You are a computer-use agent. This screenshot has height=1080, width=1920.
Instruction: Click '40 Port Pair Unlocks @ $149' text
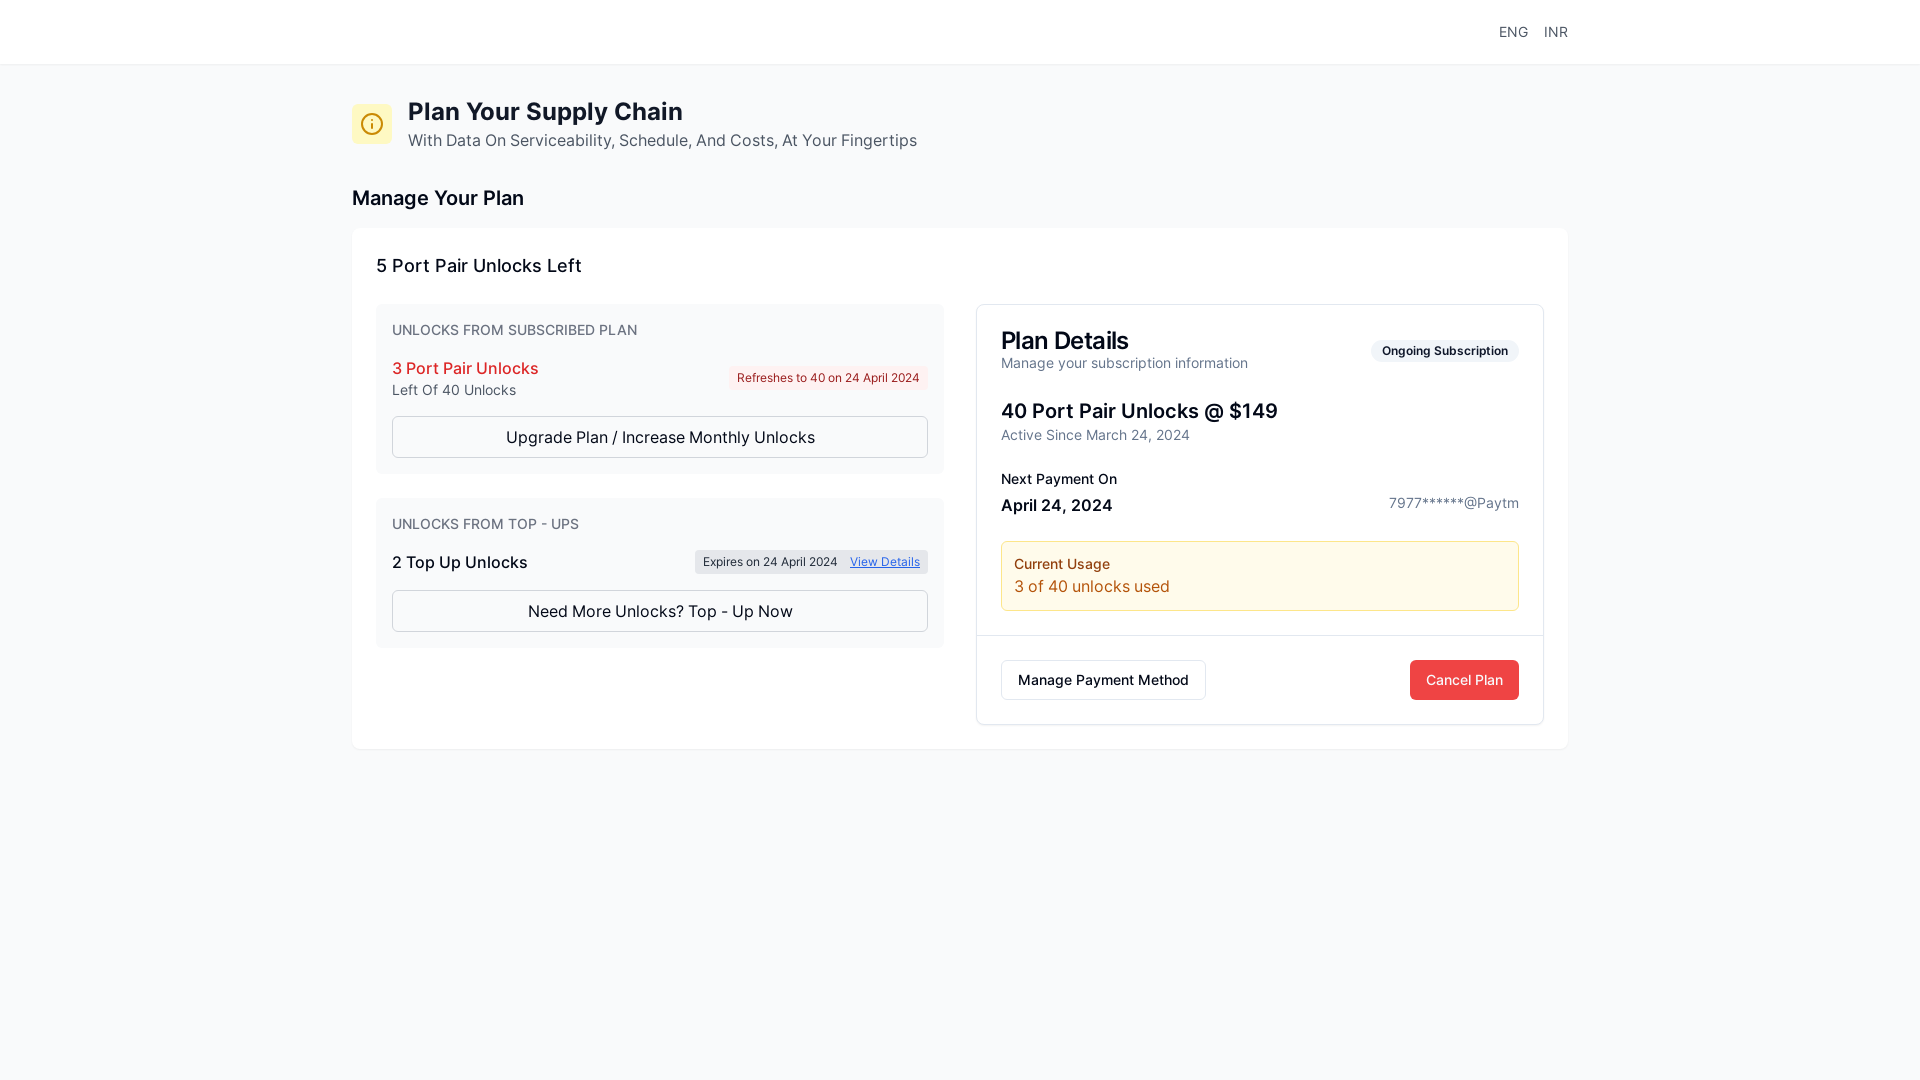[x=1139, y=411]
